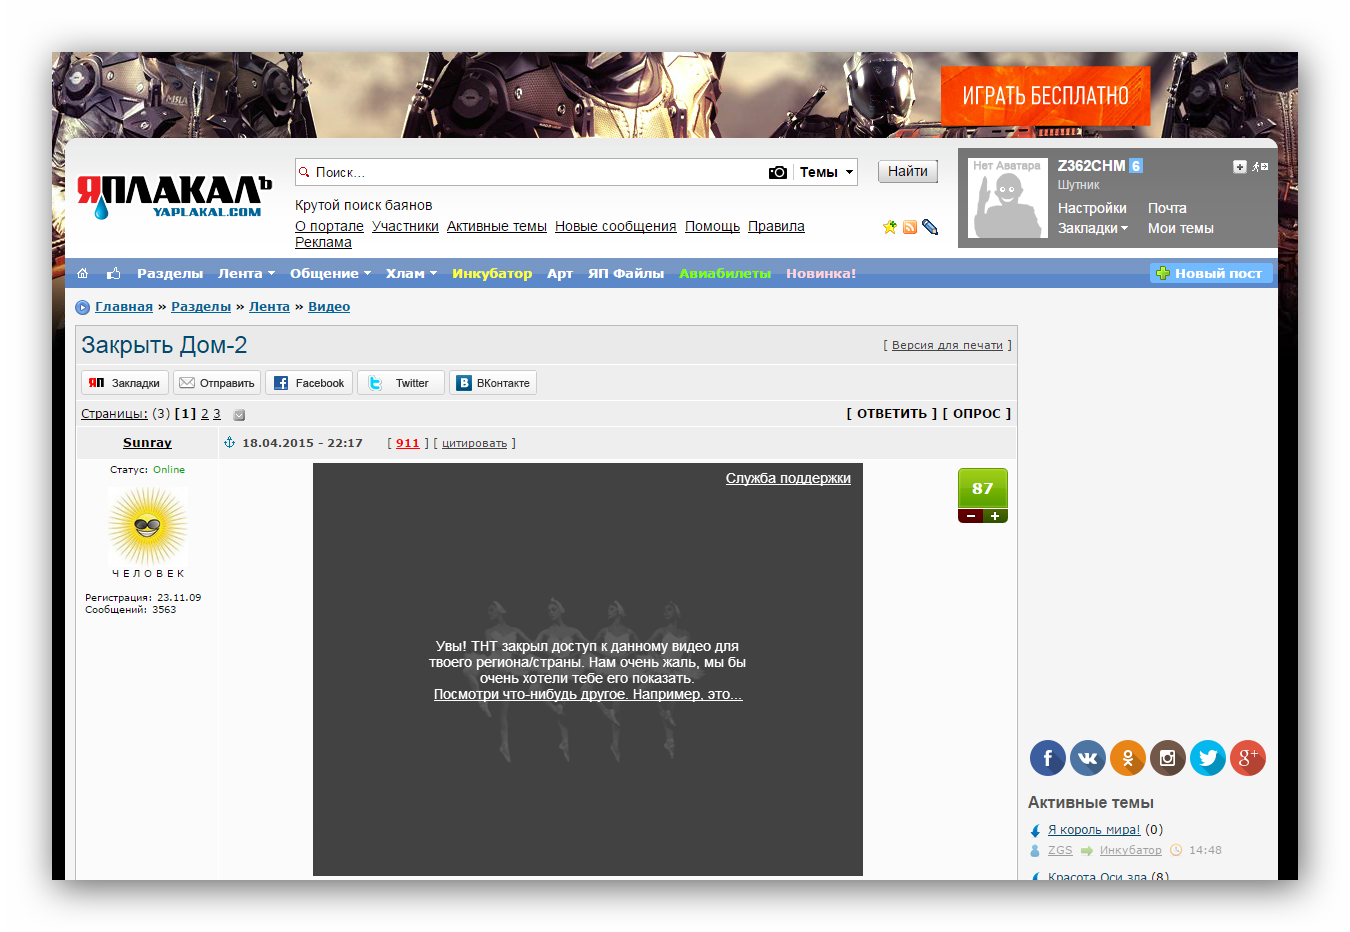The image size is (1350, 932).
Task: Open Служба поддержки link in video
Action: (788, 478)
